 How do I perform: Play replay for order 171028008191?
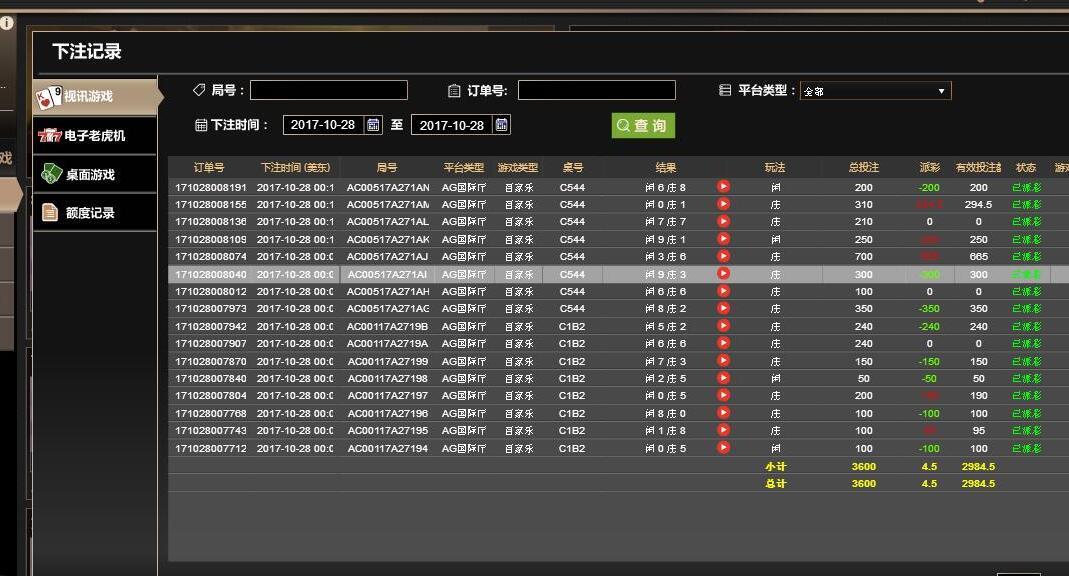pos(723,186)
